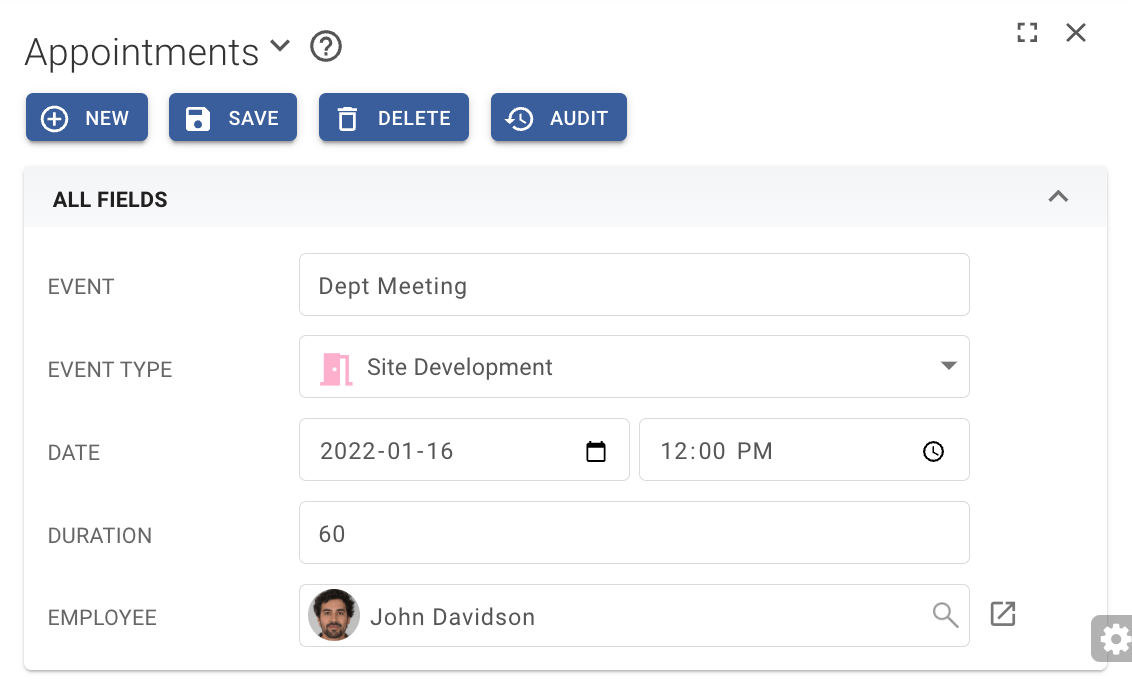
Task: View the Audit history
Action: [558, 118]
